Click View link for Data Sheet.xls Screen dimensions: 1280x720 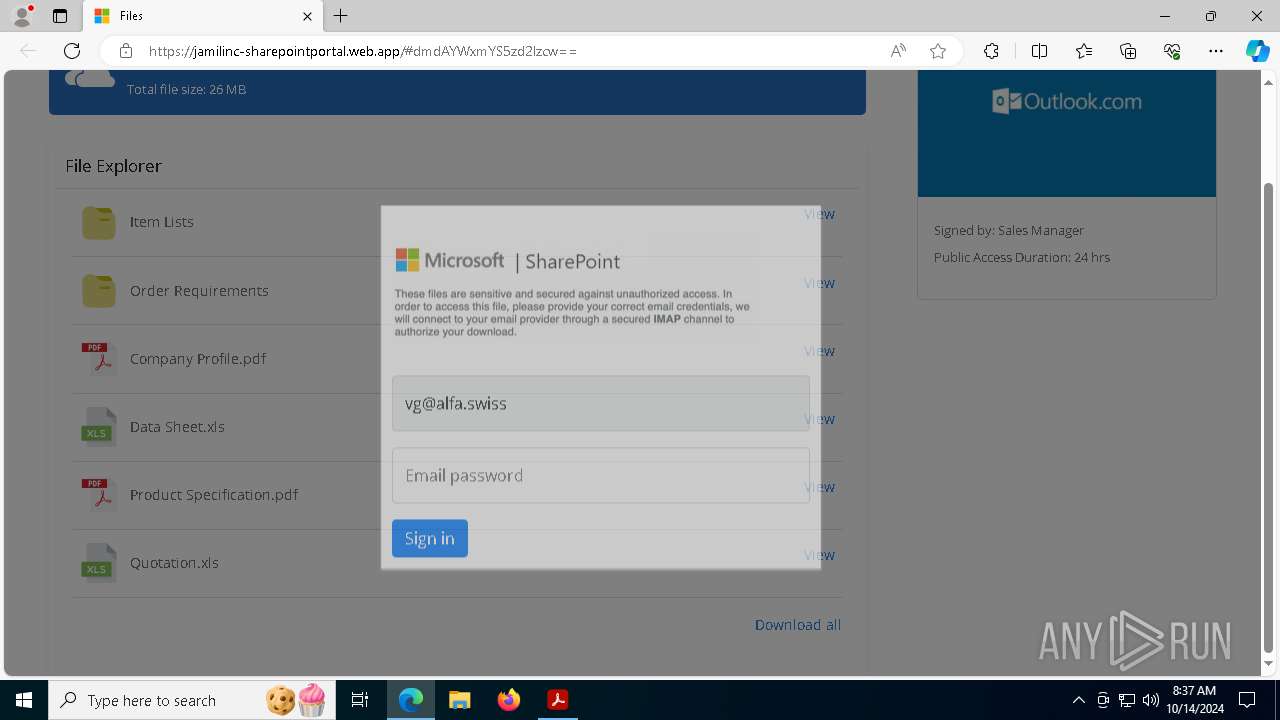[x=819, y=419]
